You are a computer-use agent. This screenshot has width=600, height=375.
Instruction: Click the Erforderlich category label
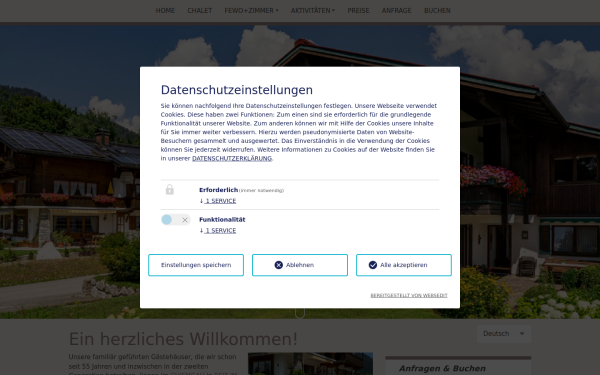tap(218, 190)
